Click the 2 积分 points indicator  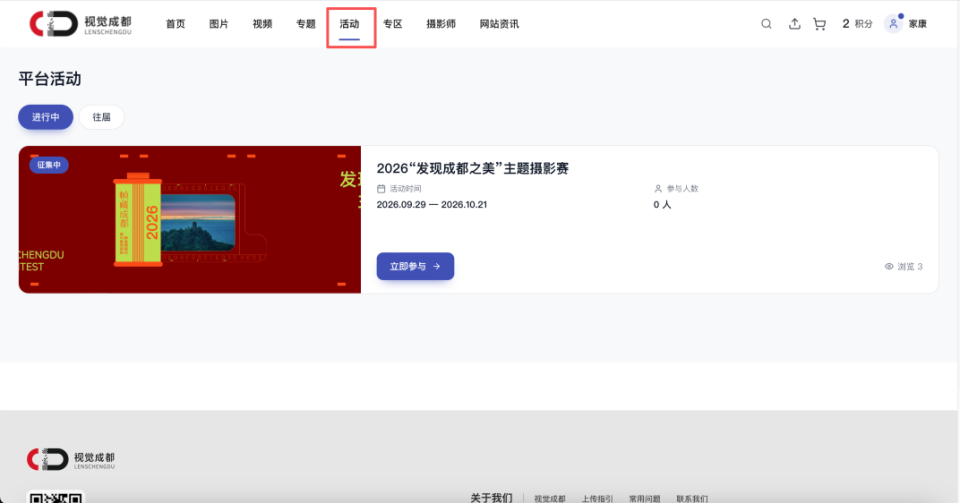coord(857,24)
